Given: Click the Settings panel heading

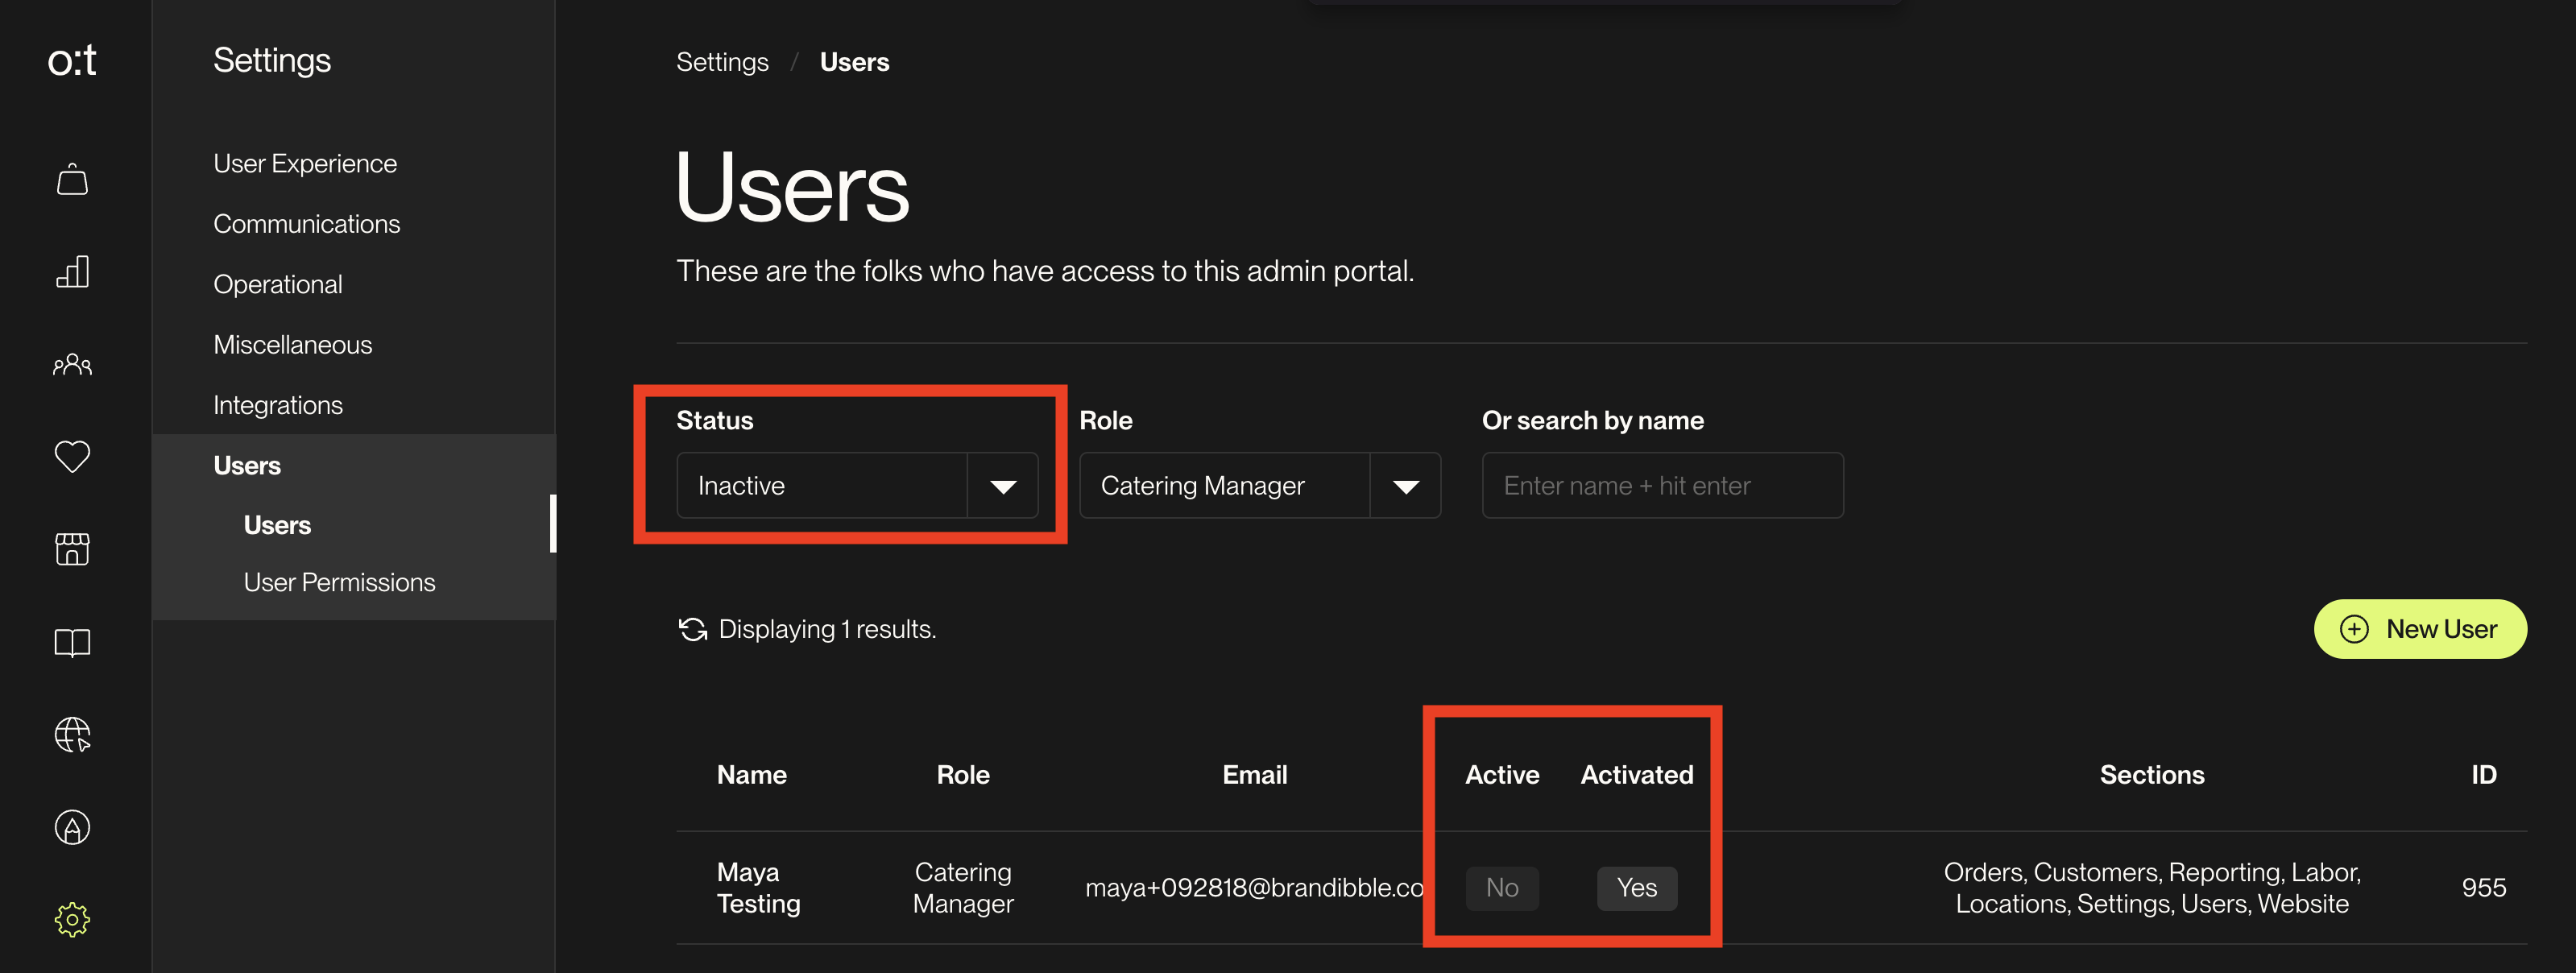Looking at the screenshot, I should 271,60.
